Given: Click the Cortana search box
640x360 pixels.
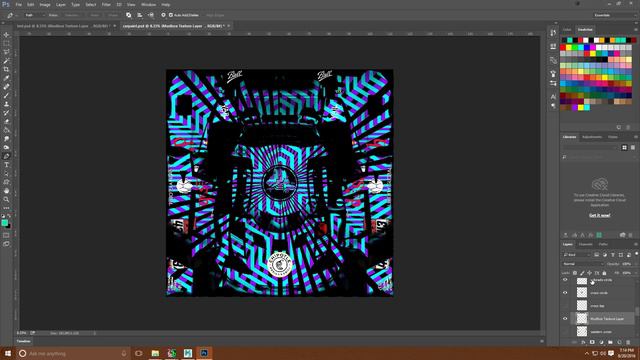Looking at the screenshot, I should coord(73,353).
